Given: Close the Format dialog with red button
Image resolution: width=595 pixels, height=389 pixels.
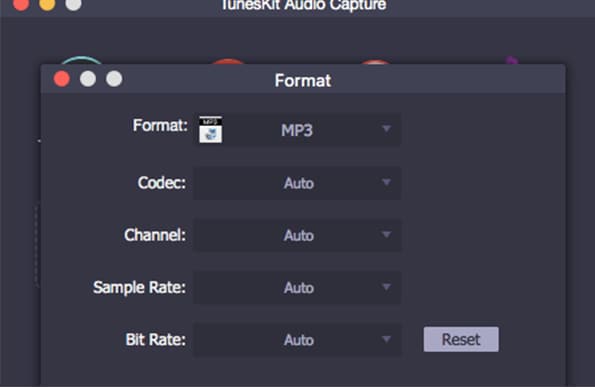Looking at the screenshot, I should pyautogui.click(x=62, y=79).
